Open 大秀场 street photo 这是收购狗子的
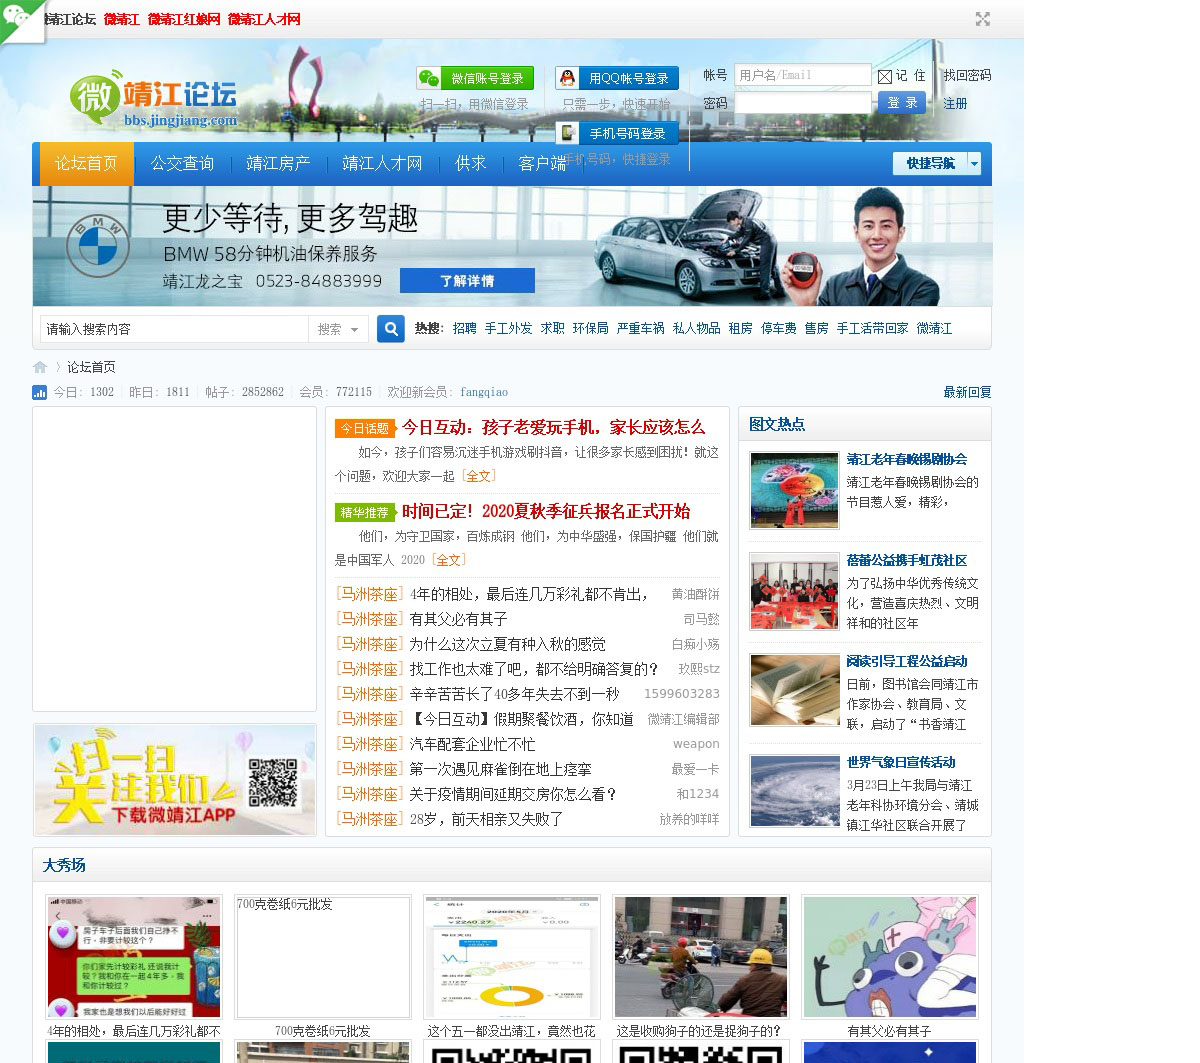This screenshot has width=1200, height=1063. (700, 957)
